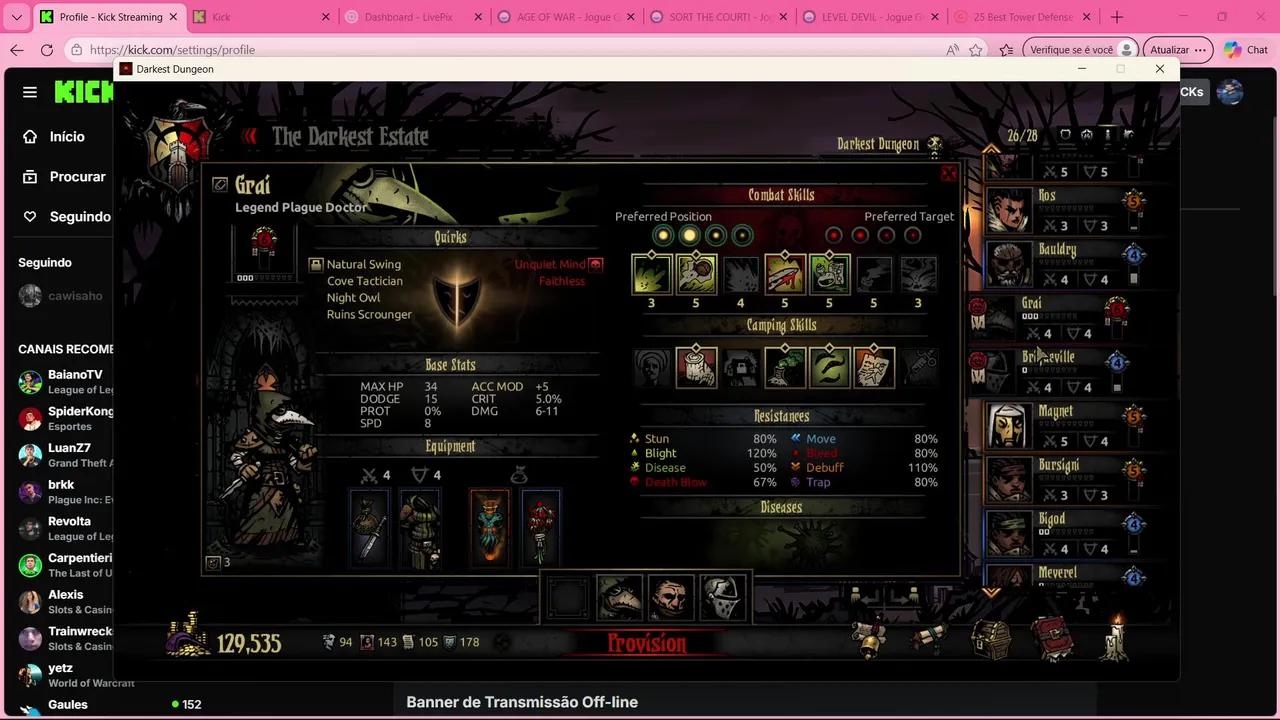
Task: Go back using red arrows by Darkest Estate
Action: 250,137
